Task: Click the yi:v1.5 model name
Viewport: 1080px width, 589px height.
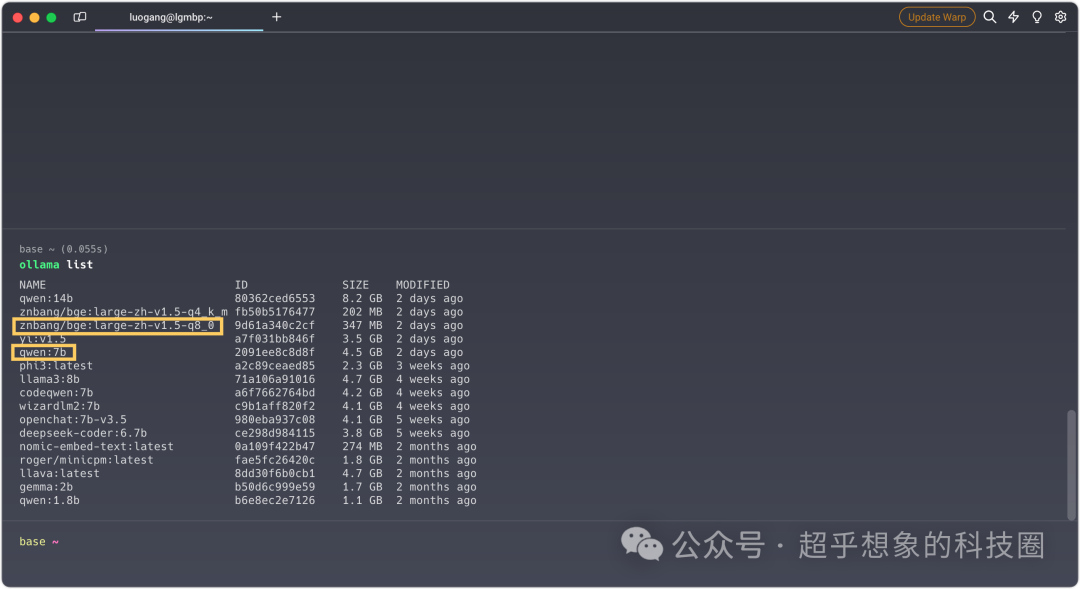Action: pos(43,339)
